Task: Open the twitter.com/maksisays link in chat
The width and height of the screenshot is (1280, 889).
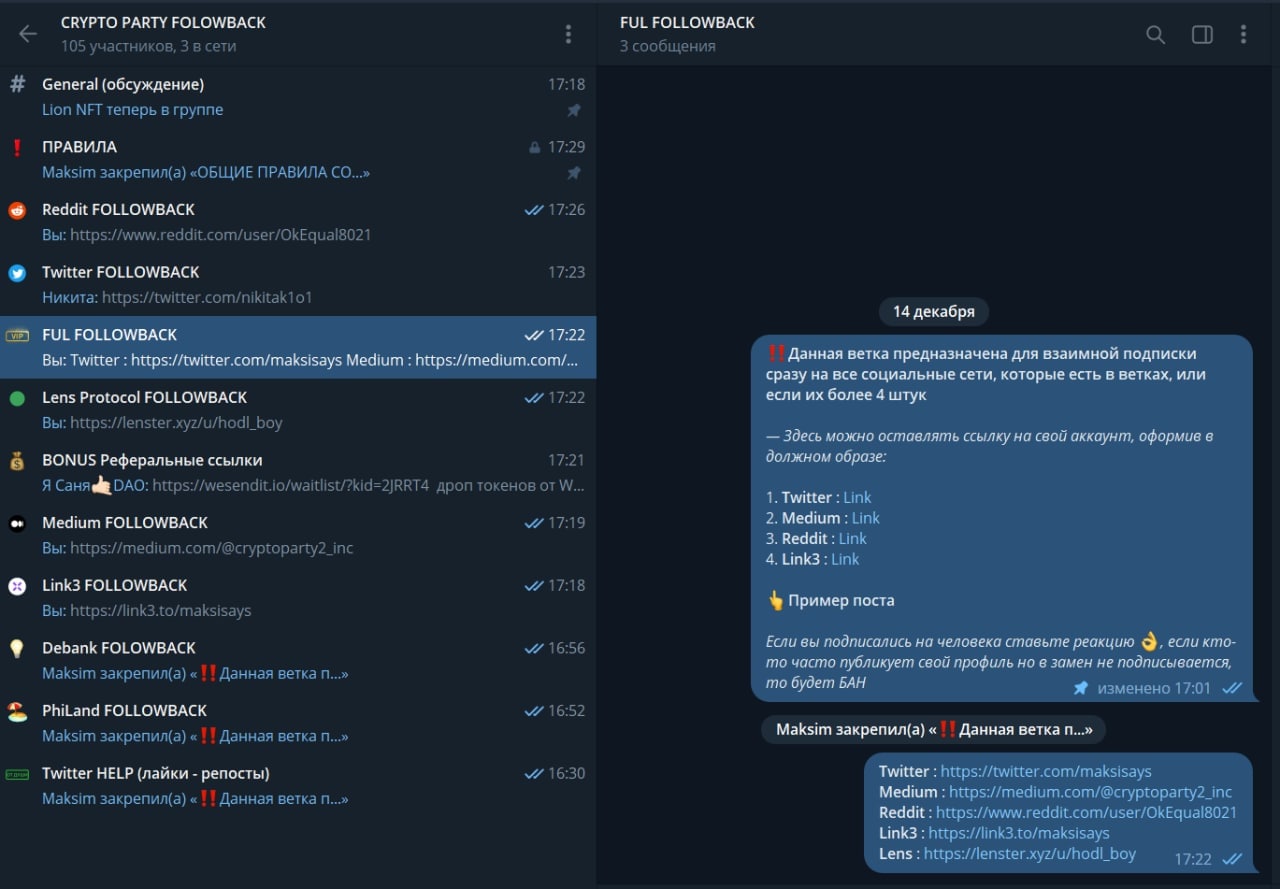Action: 1046,771
